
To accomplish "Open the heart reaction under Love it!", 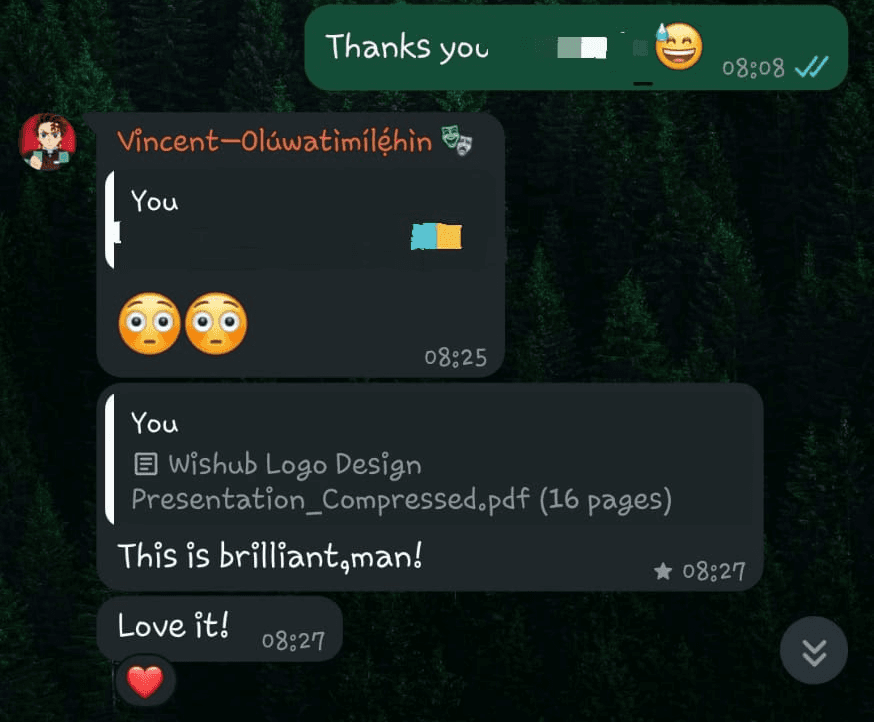I will (x=145, y=681).
